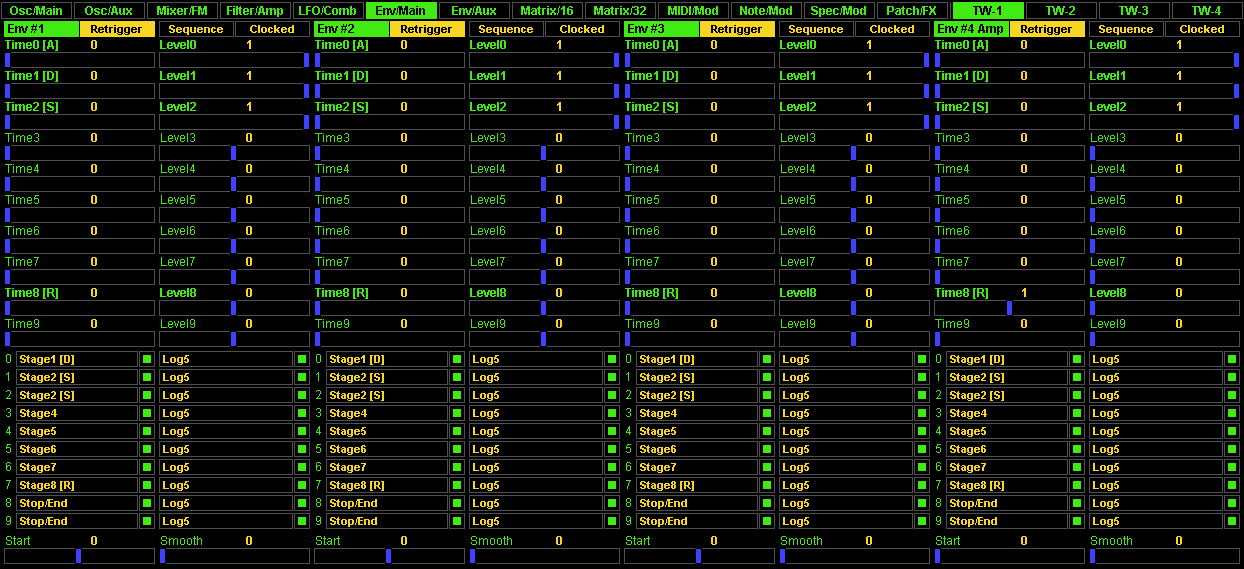The width and height of the screenshot is (1244, 569).
Task: Open the Matrix/16 tab
Action: click(x=547, y=10)
